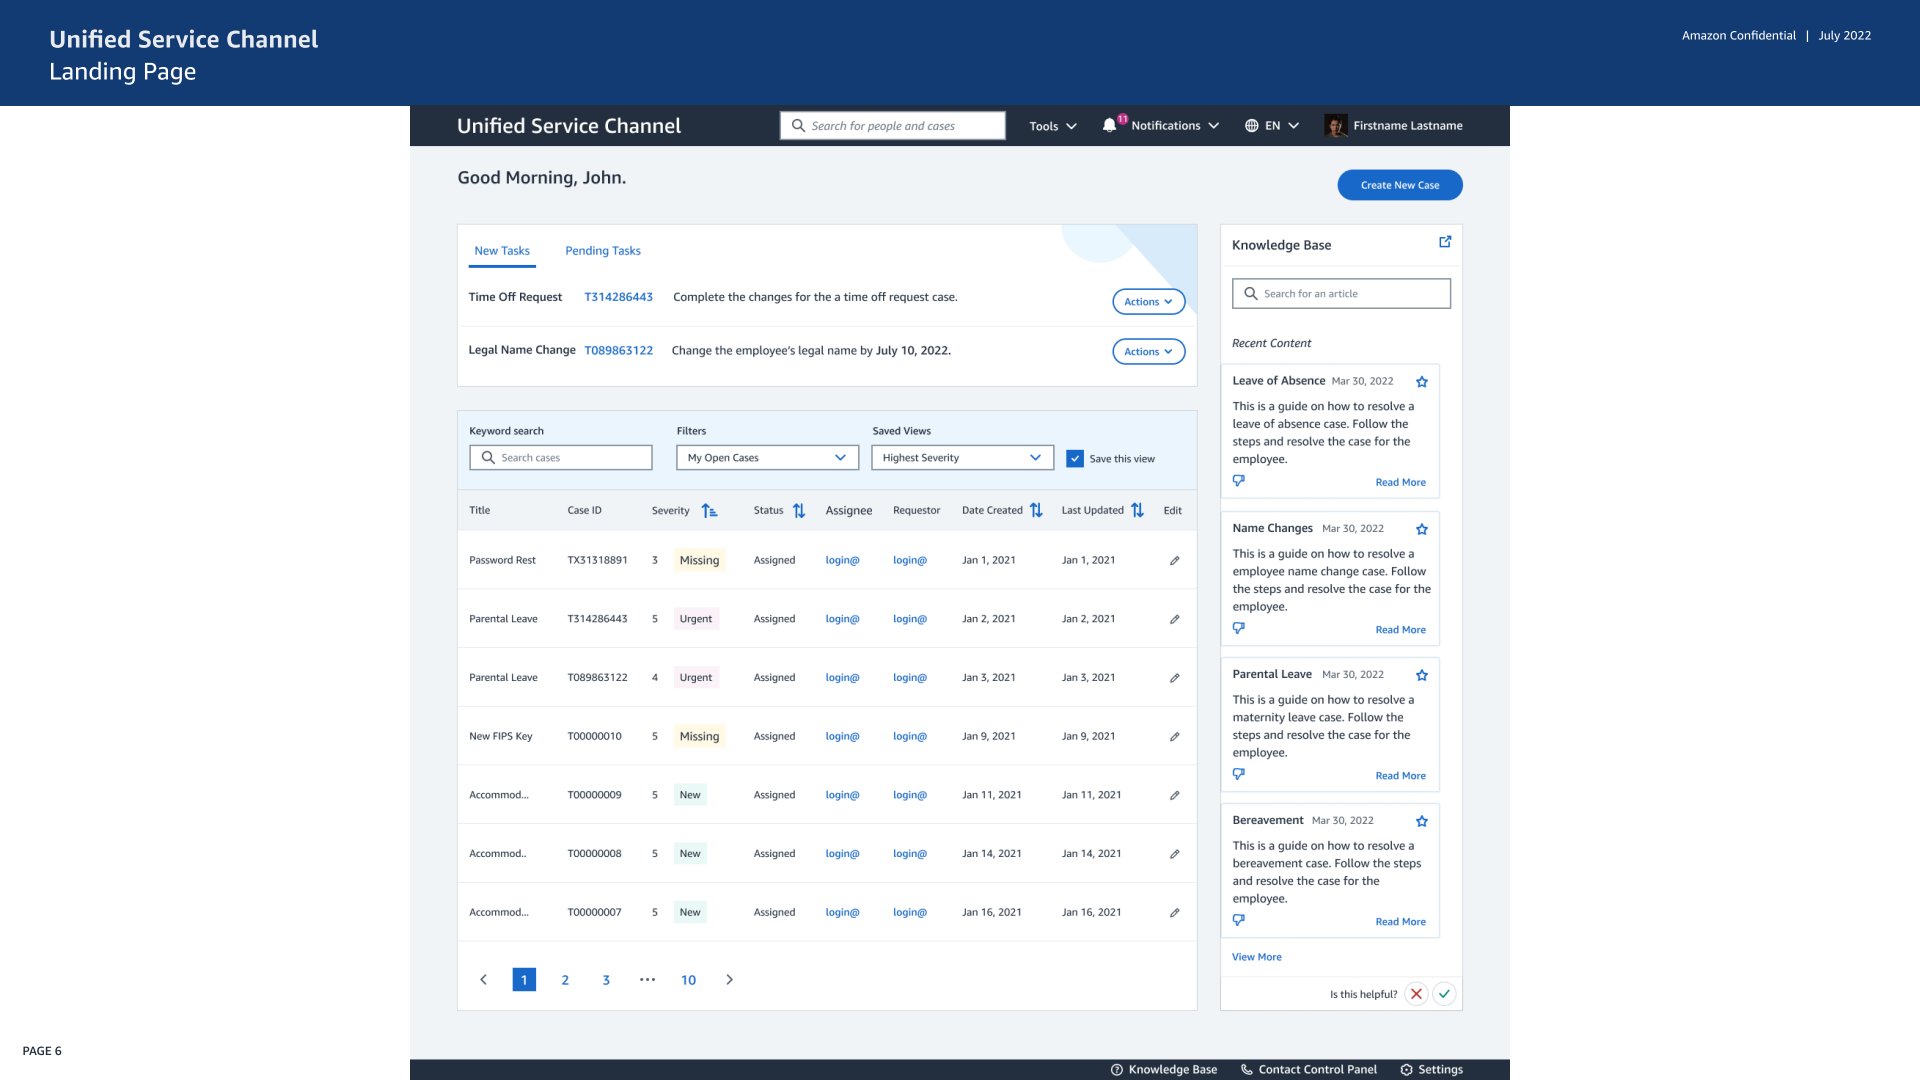Expand the Tools menu dropdown
1920x1080 pixels.
coord(1052,126)
